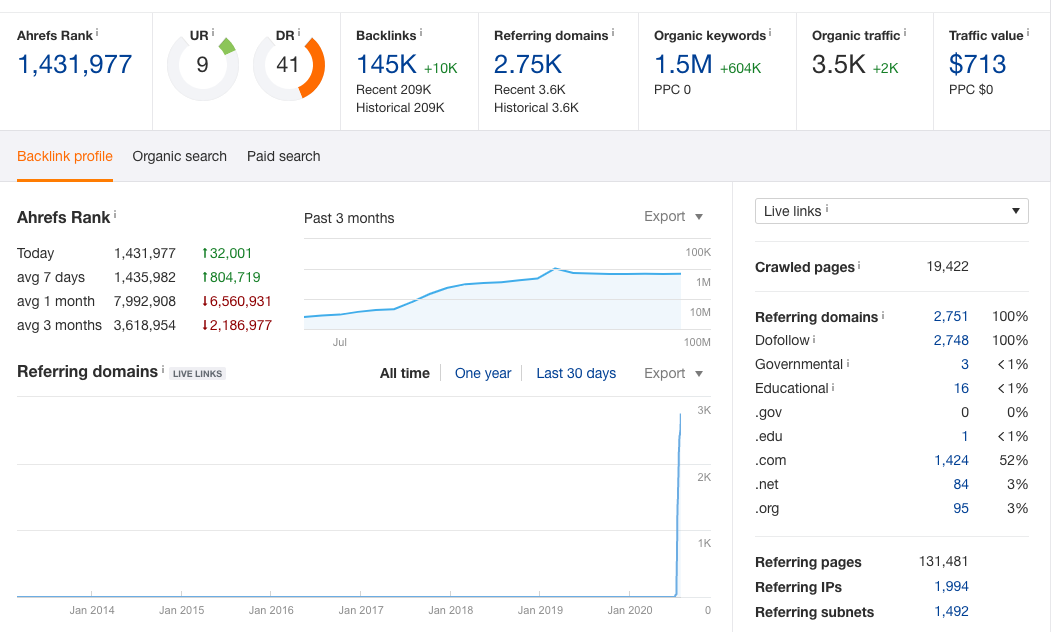Image resolution: width=1063 pixels, height=632 pixels.
Task: Click info icon beside Governmental row
Action: pos(847,363)
